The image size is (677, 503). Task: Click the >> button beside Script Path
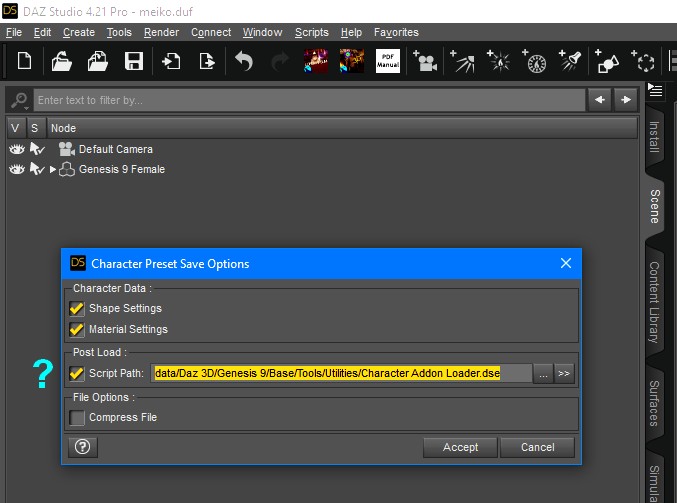[564, 373]
